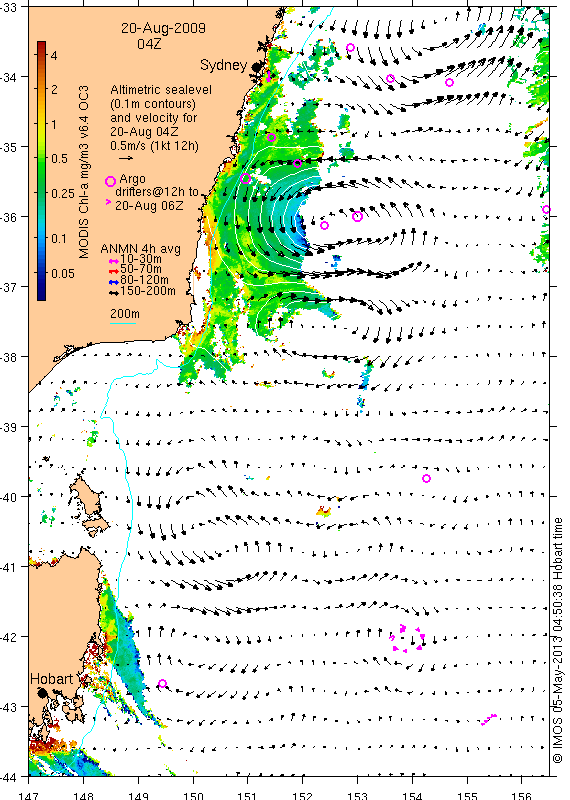570x800 pixels.
Task: Click the chlorophyll colorbar's red top end
Action: click(42, 45)
